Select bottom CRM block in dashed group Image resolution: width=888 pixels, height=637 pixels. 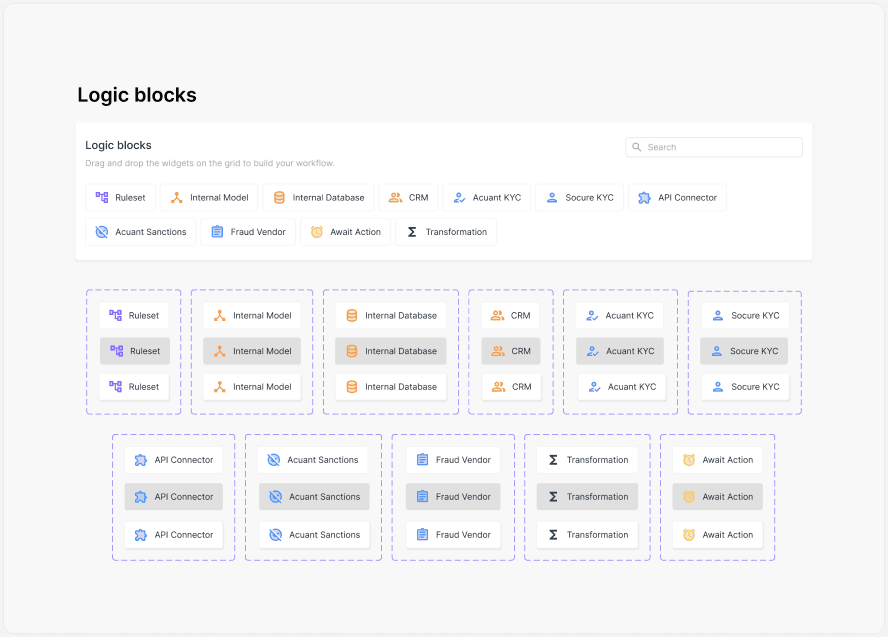[x=511, y=387]
